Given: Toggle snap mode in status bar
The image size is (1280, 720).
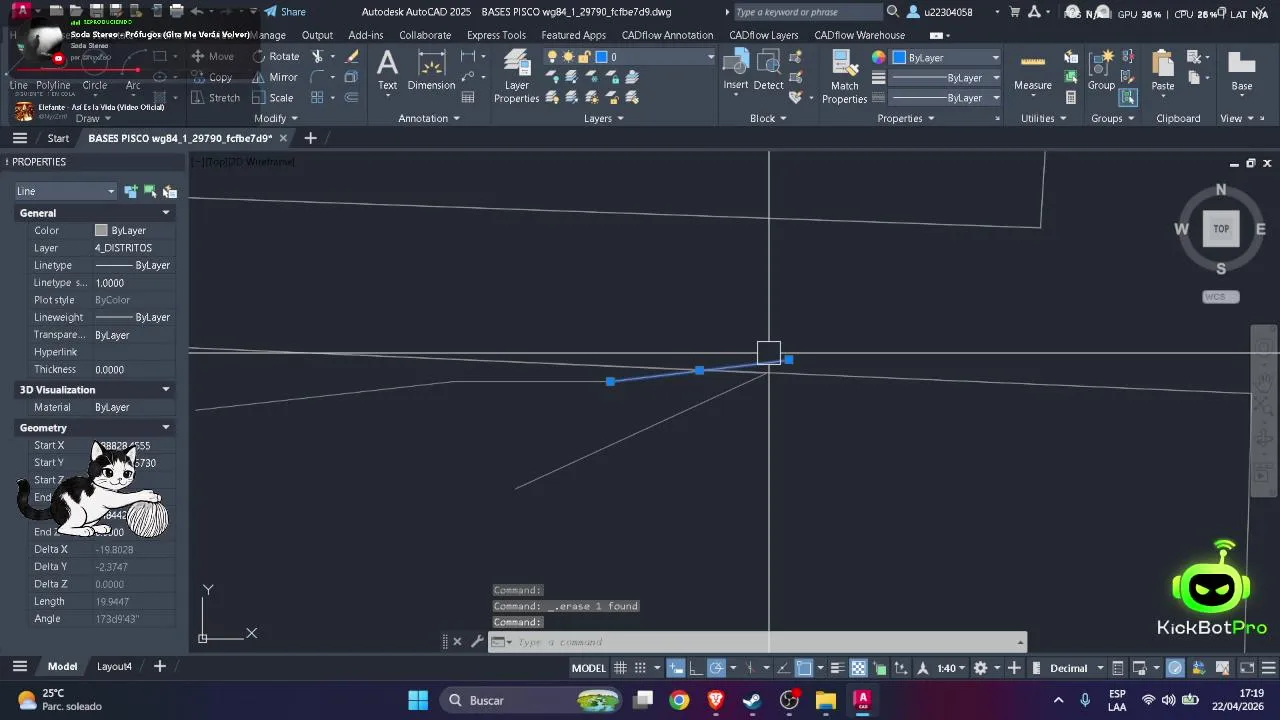Looking at the screenshot, I should pos(640,668).
